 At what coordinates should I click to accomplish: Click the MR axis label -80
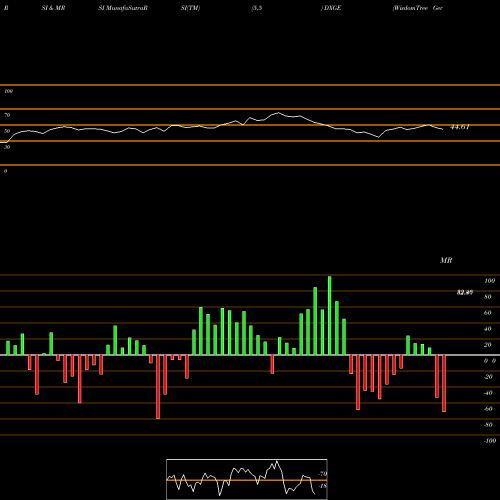(x=488, y=425)
